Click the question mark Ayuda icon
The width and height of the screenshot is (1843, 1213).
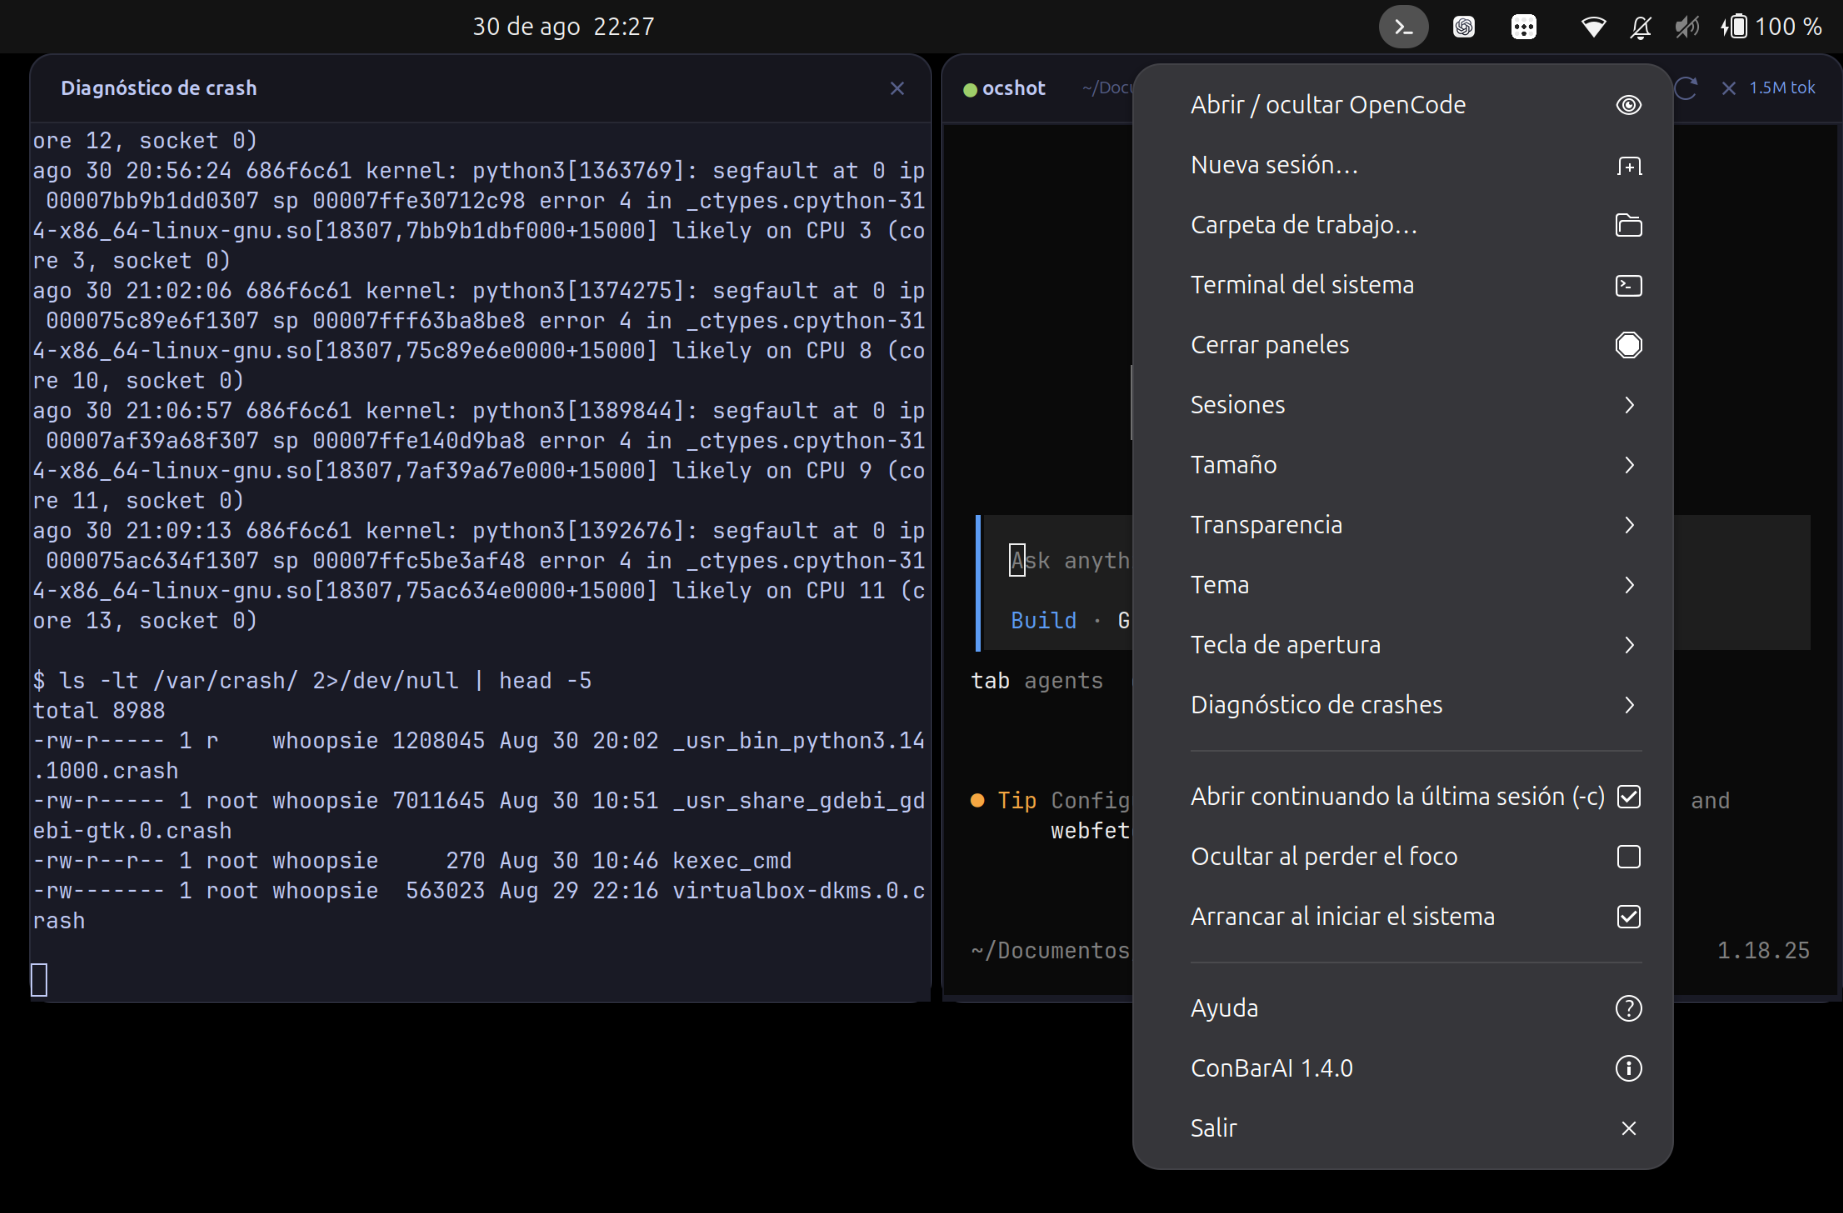(x=1629, y=1009)
